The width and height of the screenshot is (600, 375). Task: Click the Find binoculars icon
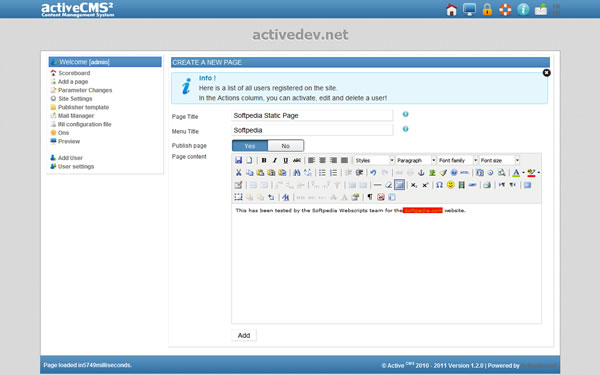pyautogui.click(x=297, y=173)
